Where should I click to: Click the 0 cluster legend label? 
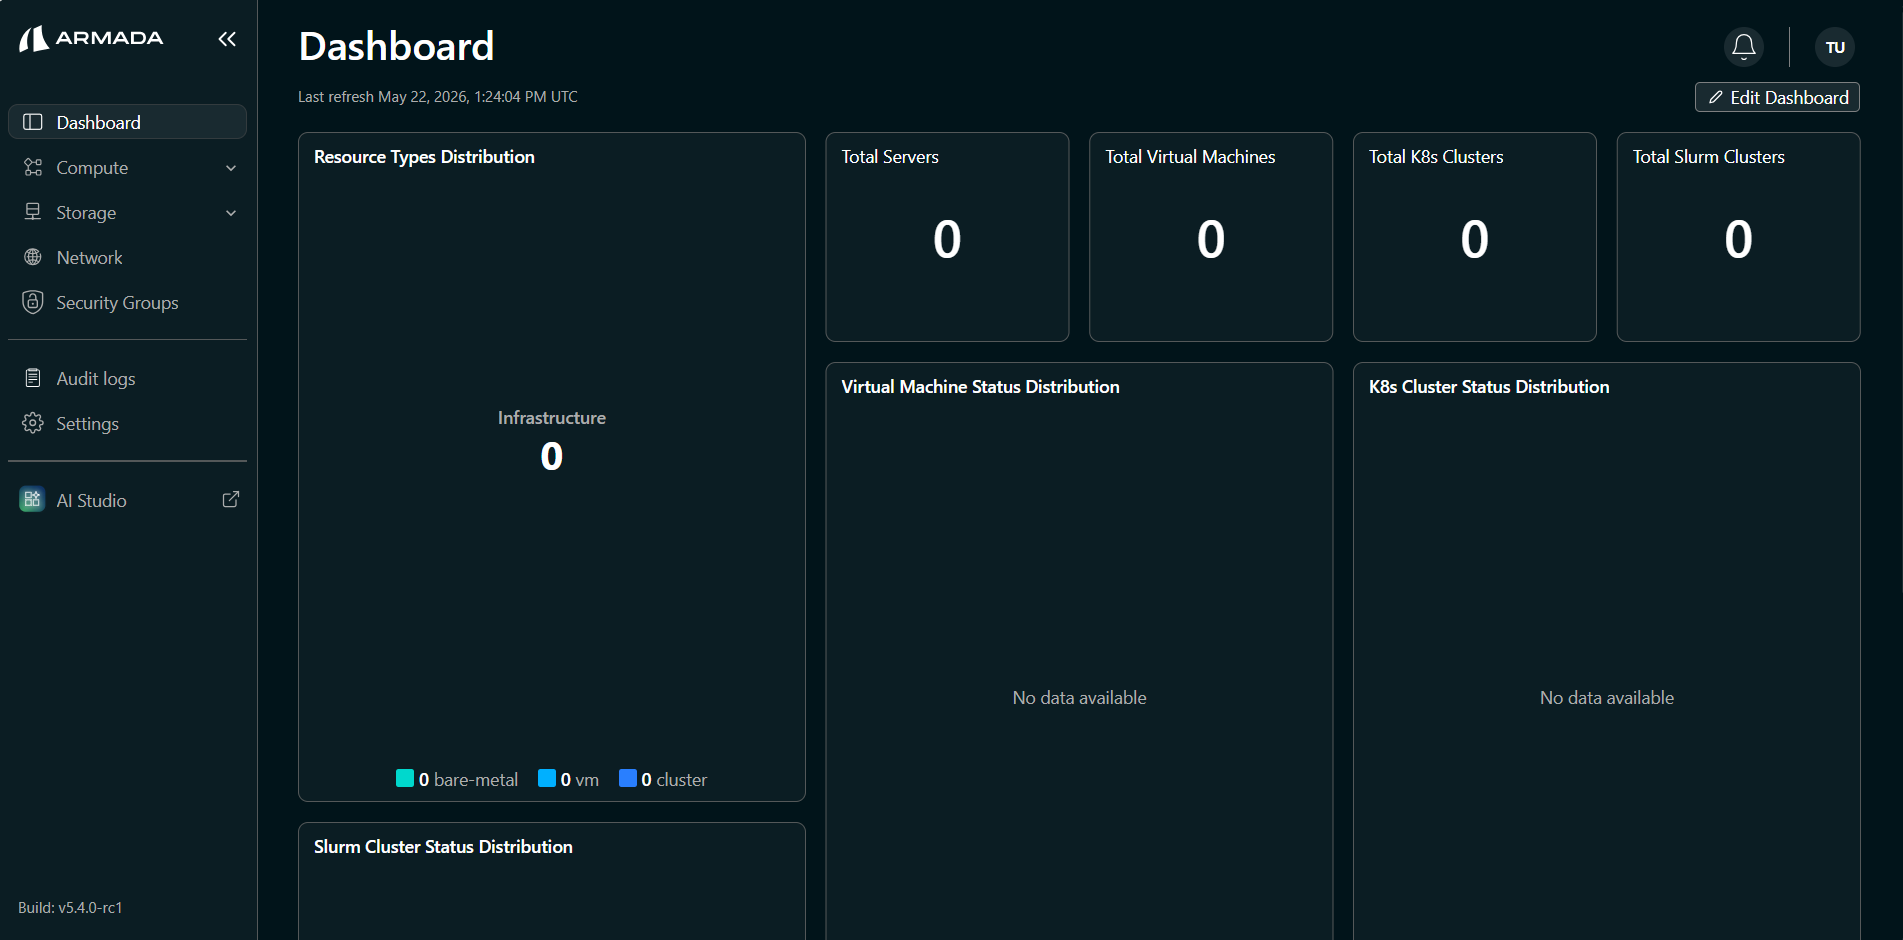(674, 779)
